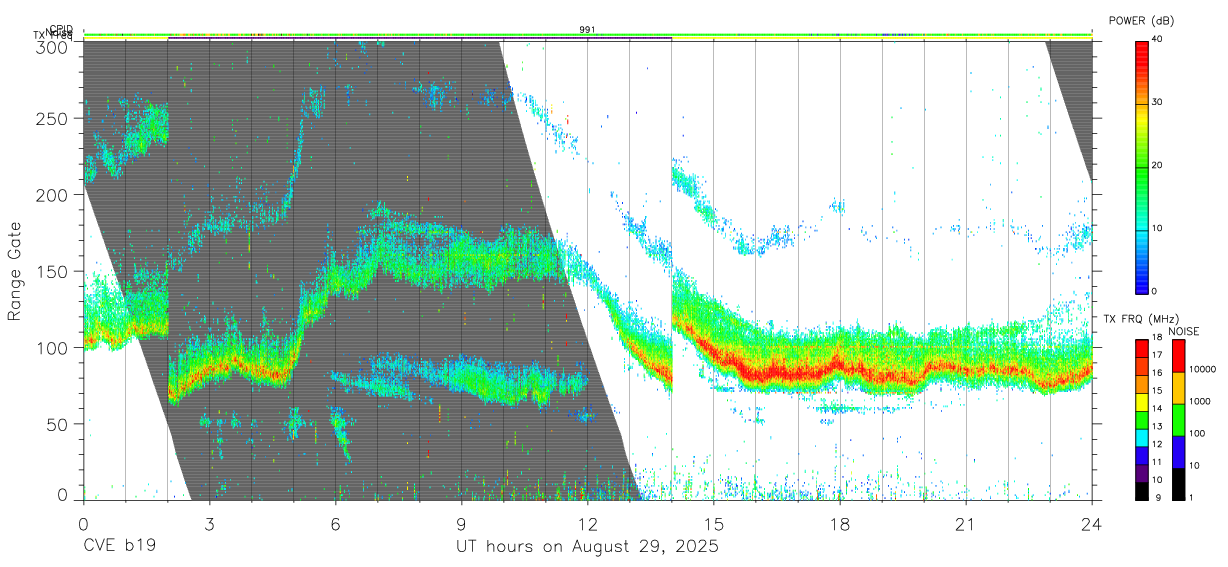Image resolution: width=1228 pixels, height=567 pixels.
Task: Click the 12 tick on UT hours axis
Action: click(588, 523)
